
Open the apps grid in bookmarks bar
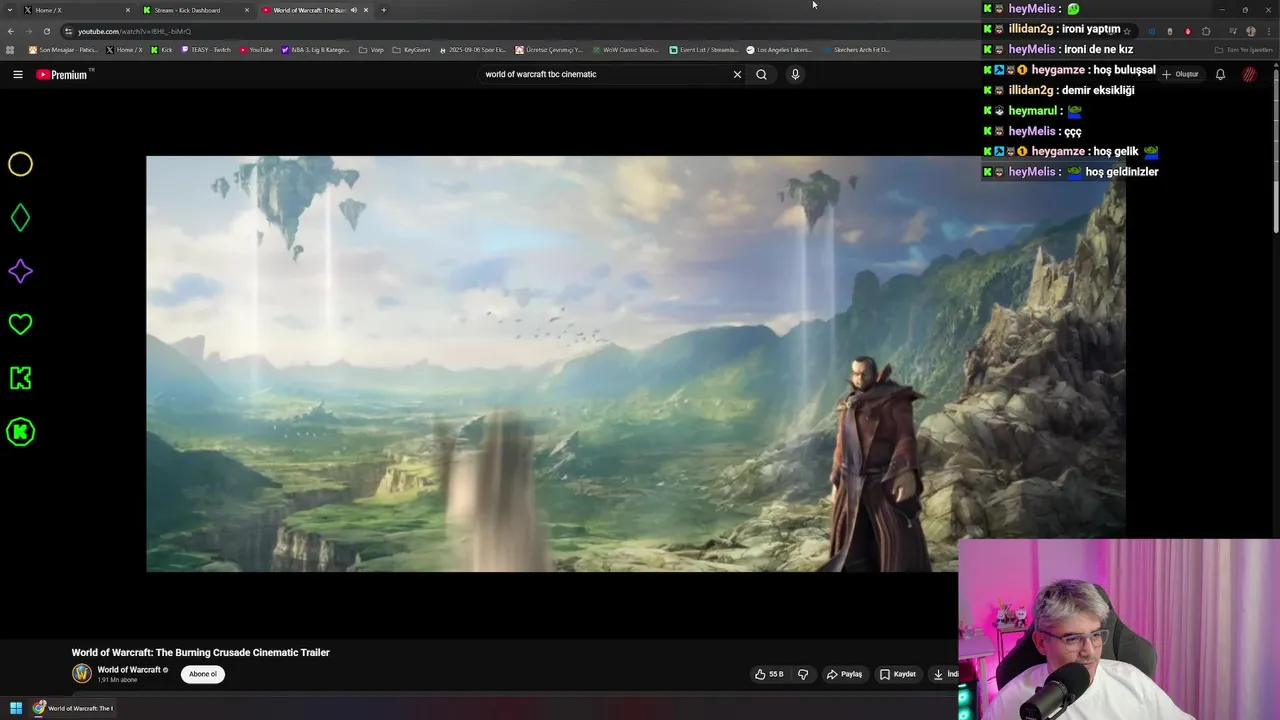10,50
